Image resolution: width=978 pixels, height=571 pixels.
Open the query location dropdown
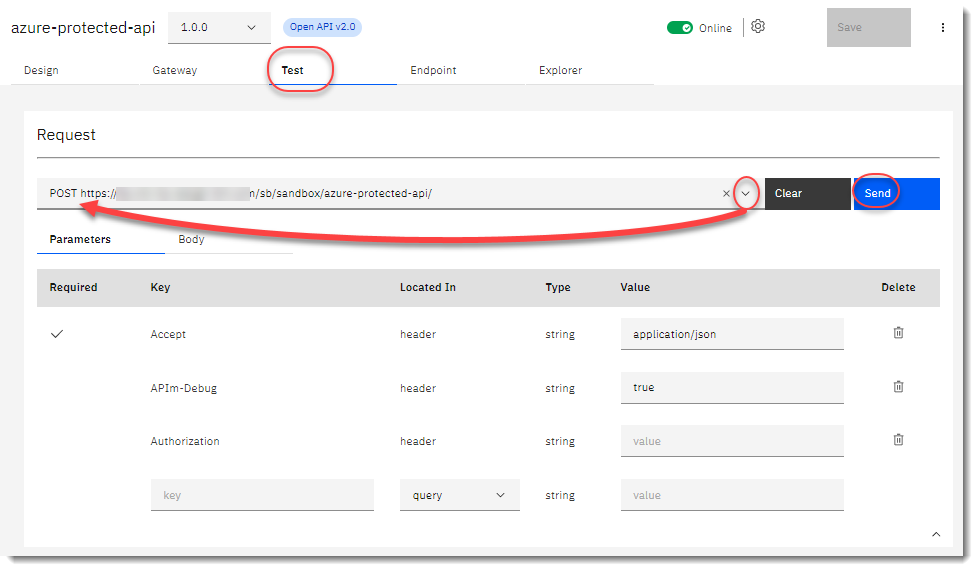(x=460, y=495)
